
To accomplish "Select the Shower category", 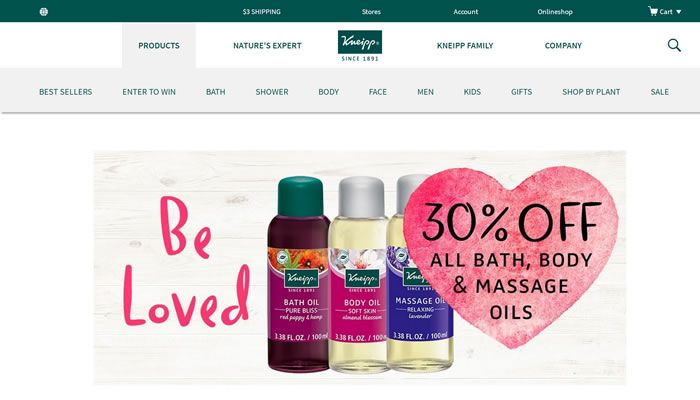I will (x=272, y=92).
